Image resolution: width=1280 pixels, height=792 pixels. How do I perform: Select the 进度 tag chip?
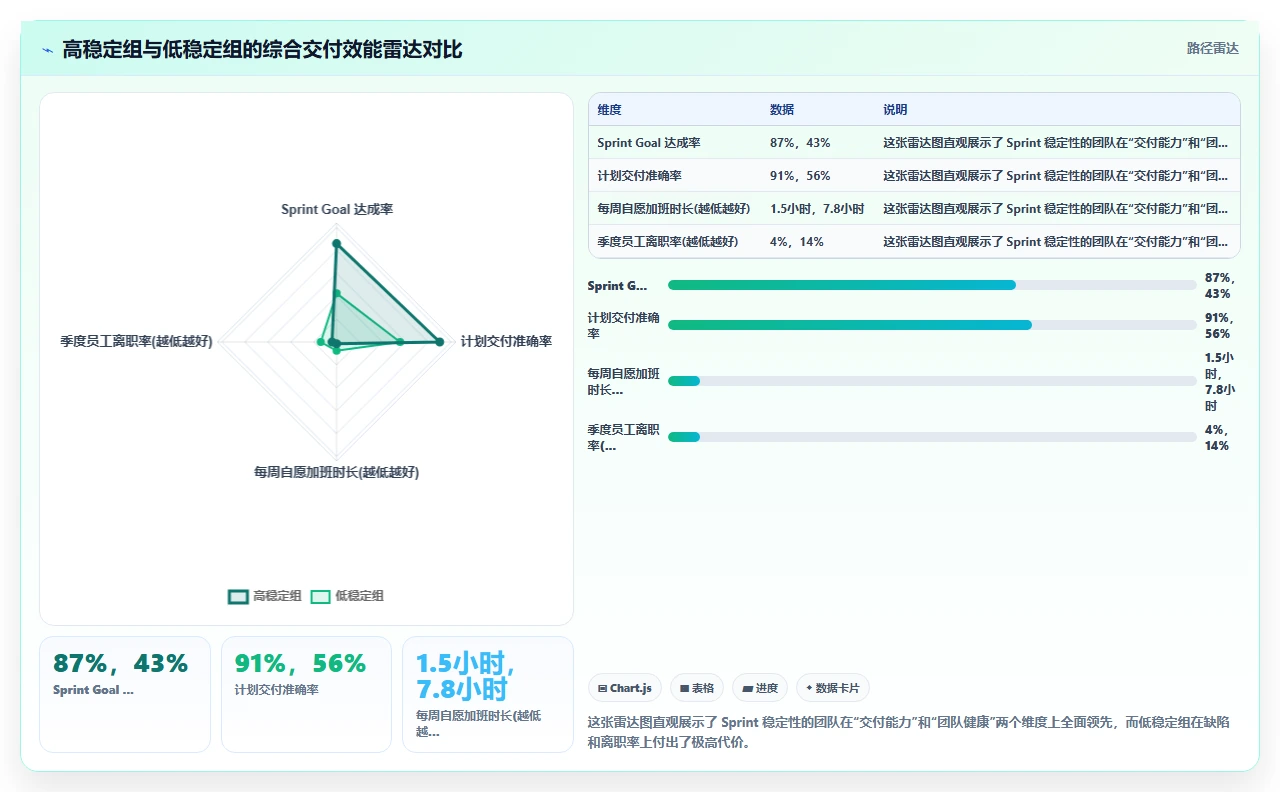tap(760, 688)
